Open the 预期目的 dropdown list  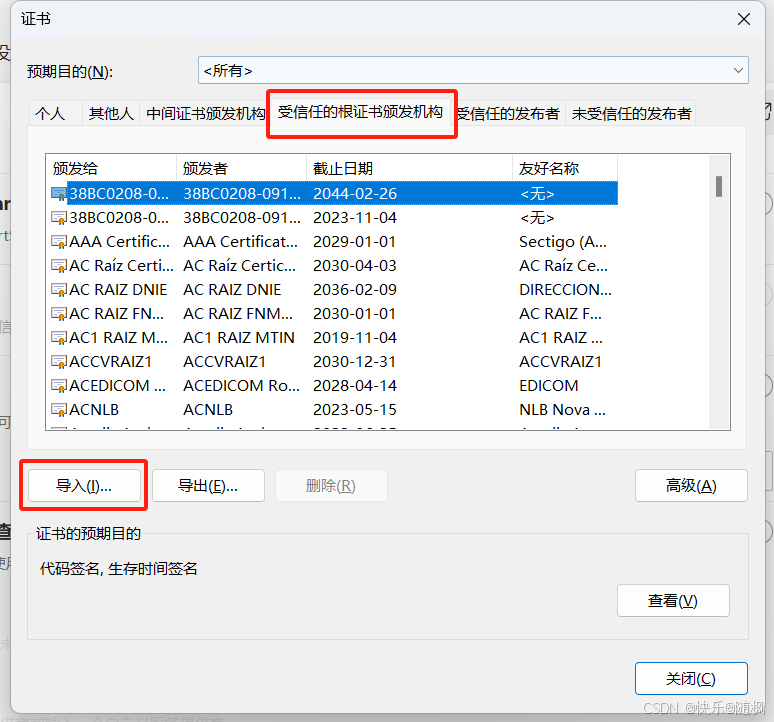473,70
